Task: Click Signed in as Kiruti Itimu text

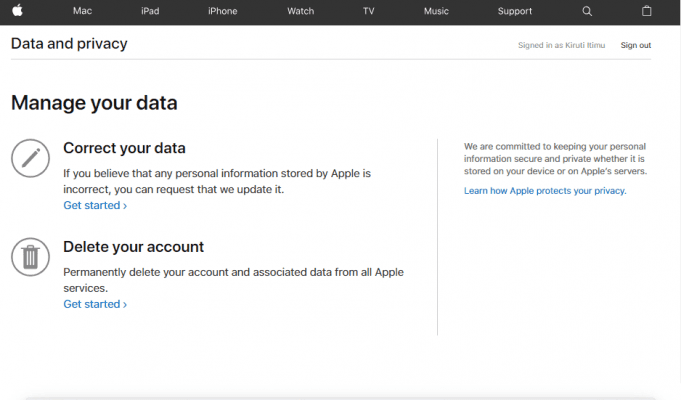Action: pos(561,45)
